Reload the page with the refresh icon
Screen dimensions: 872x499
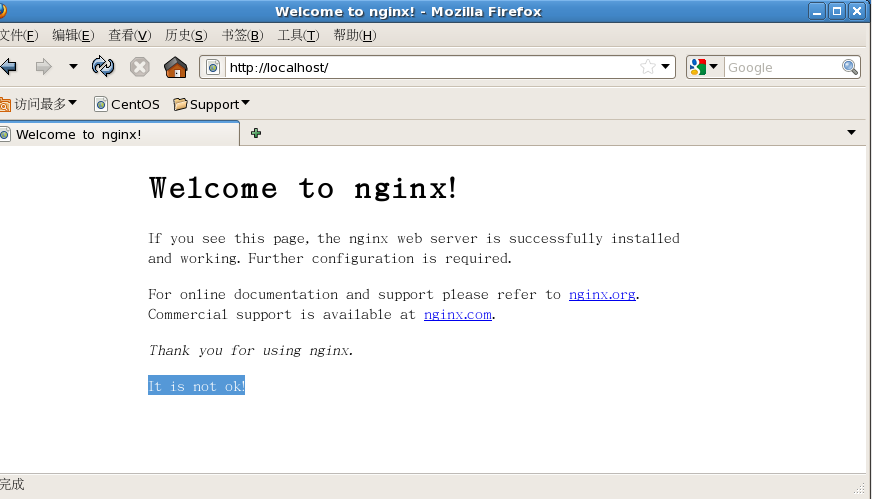point(103,67)
